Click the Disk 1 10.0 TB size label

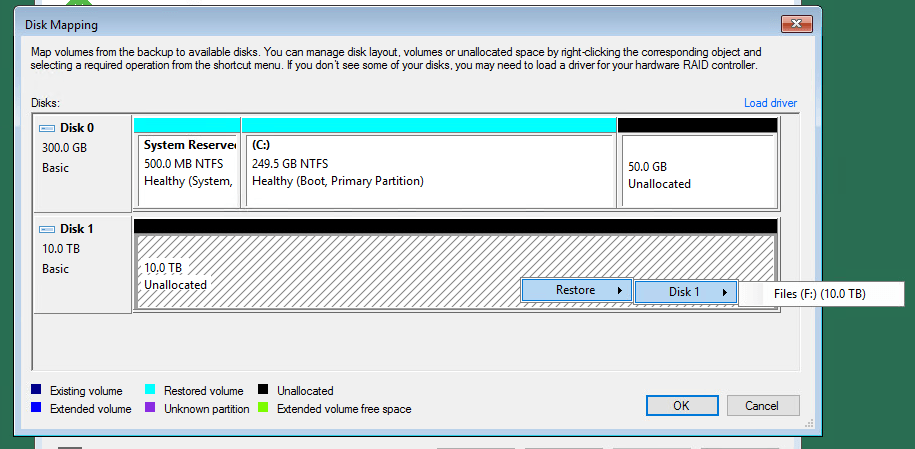coord(61,249)
